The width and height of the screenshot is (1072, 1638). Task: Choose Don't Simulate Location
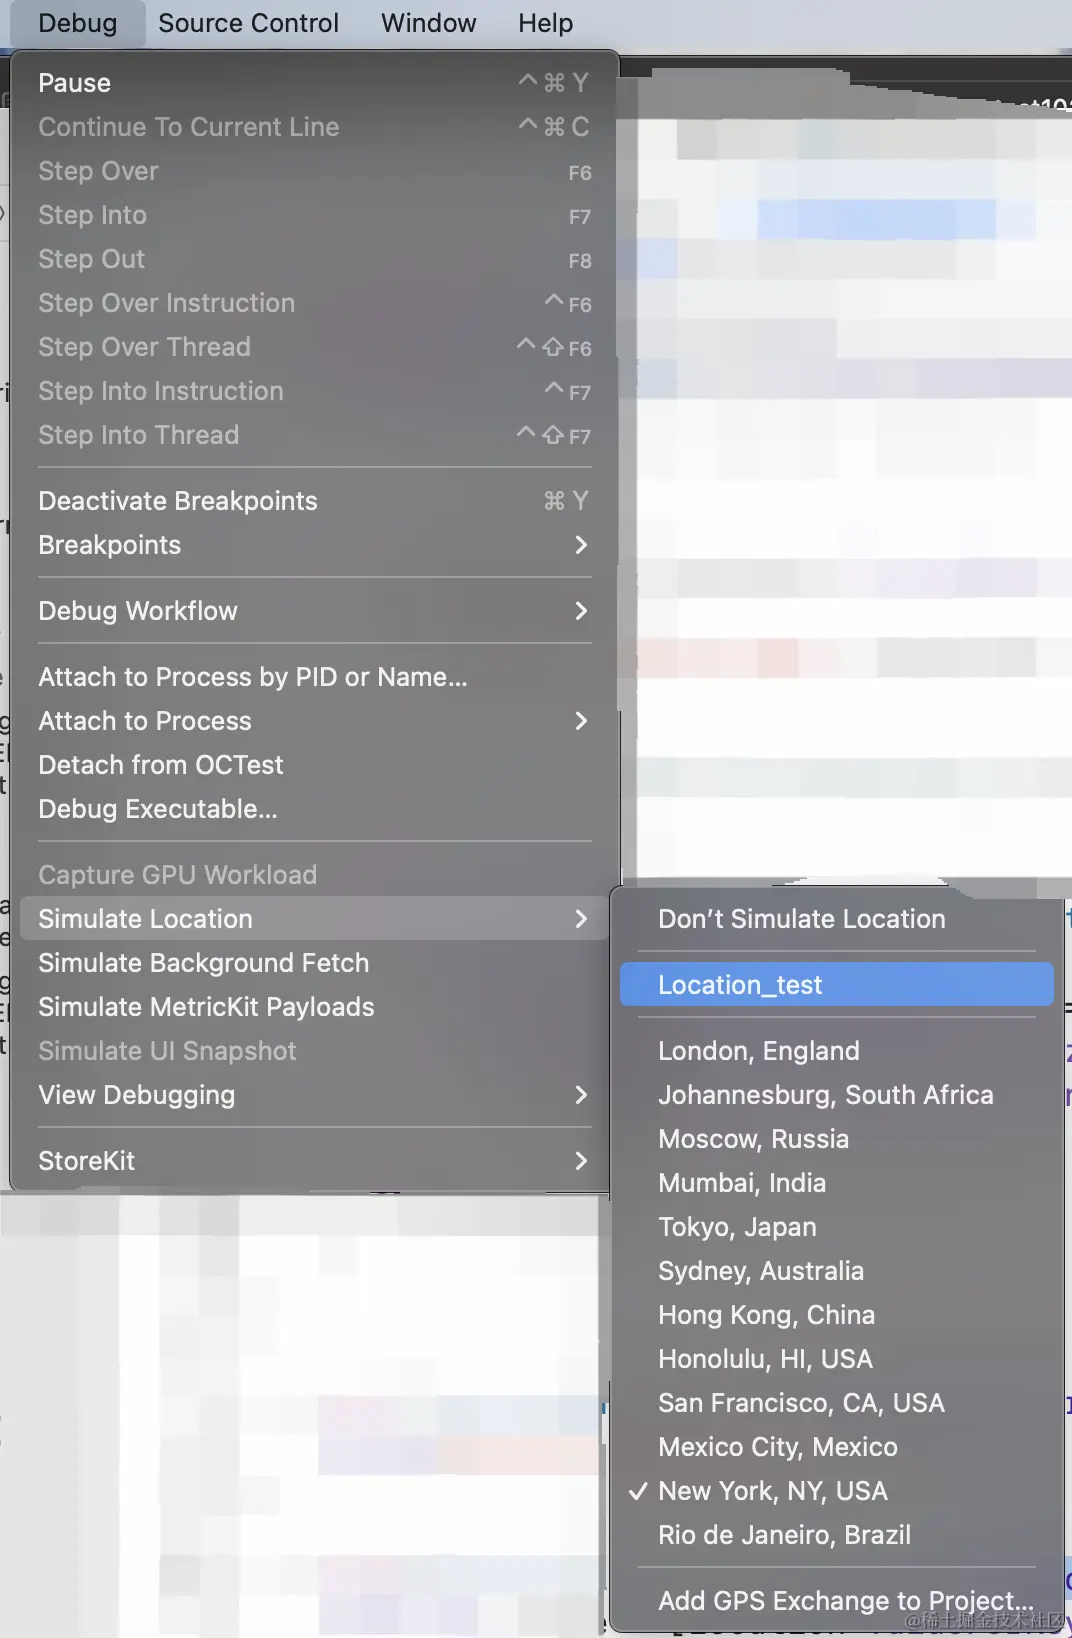[837, 919]
